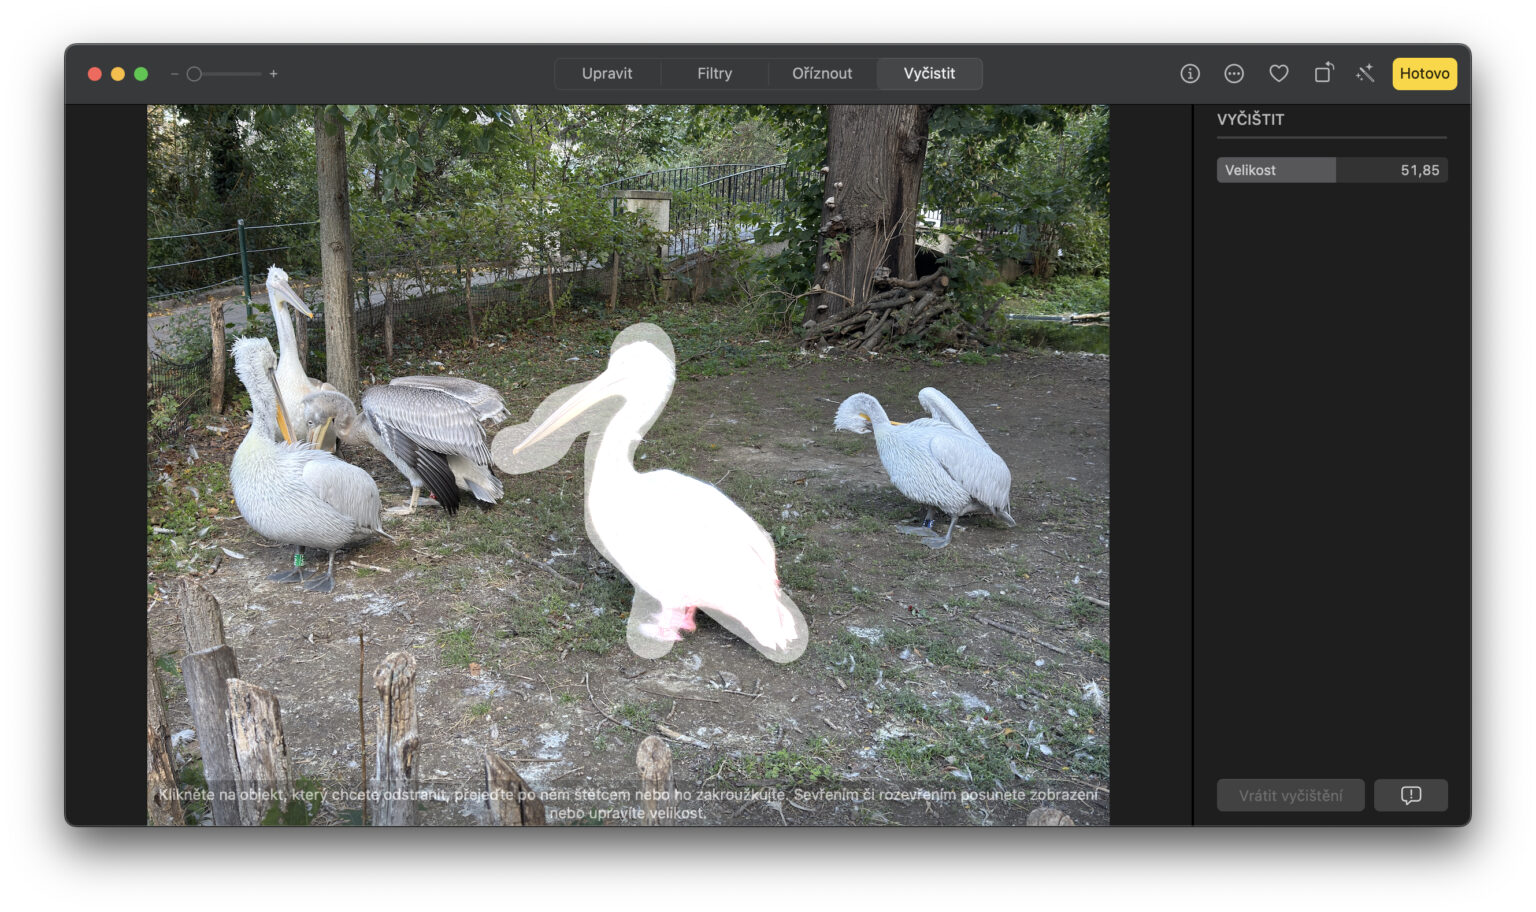This screenshot has width=1536, height=912.
Task: Click the zoom slider knob in the toolbar
Action: pos(195,74)
